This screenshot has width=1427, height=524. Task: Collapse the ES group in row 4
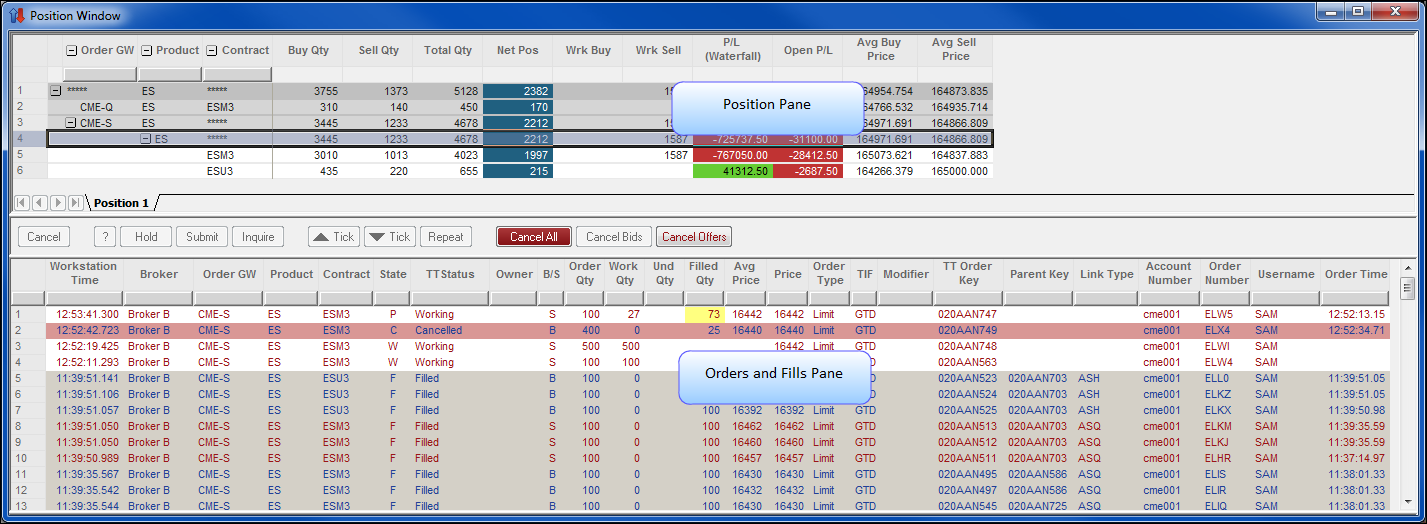pos(146,139)
